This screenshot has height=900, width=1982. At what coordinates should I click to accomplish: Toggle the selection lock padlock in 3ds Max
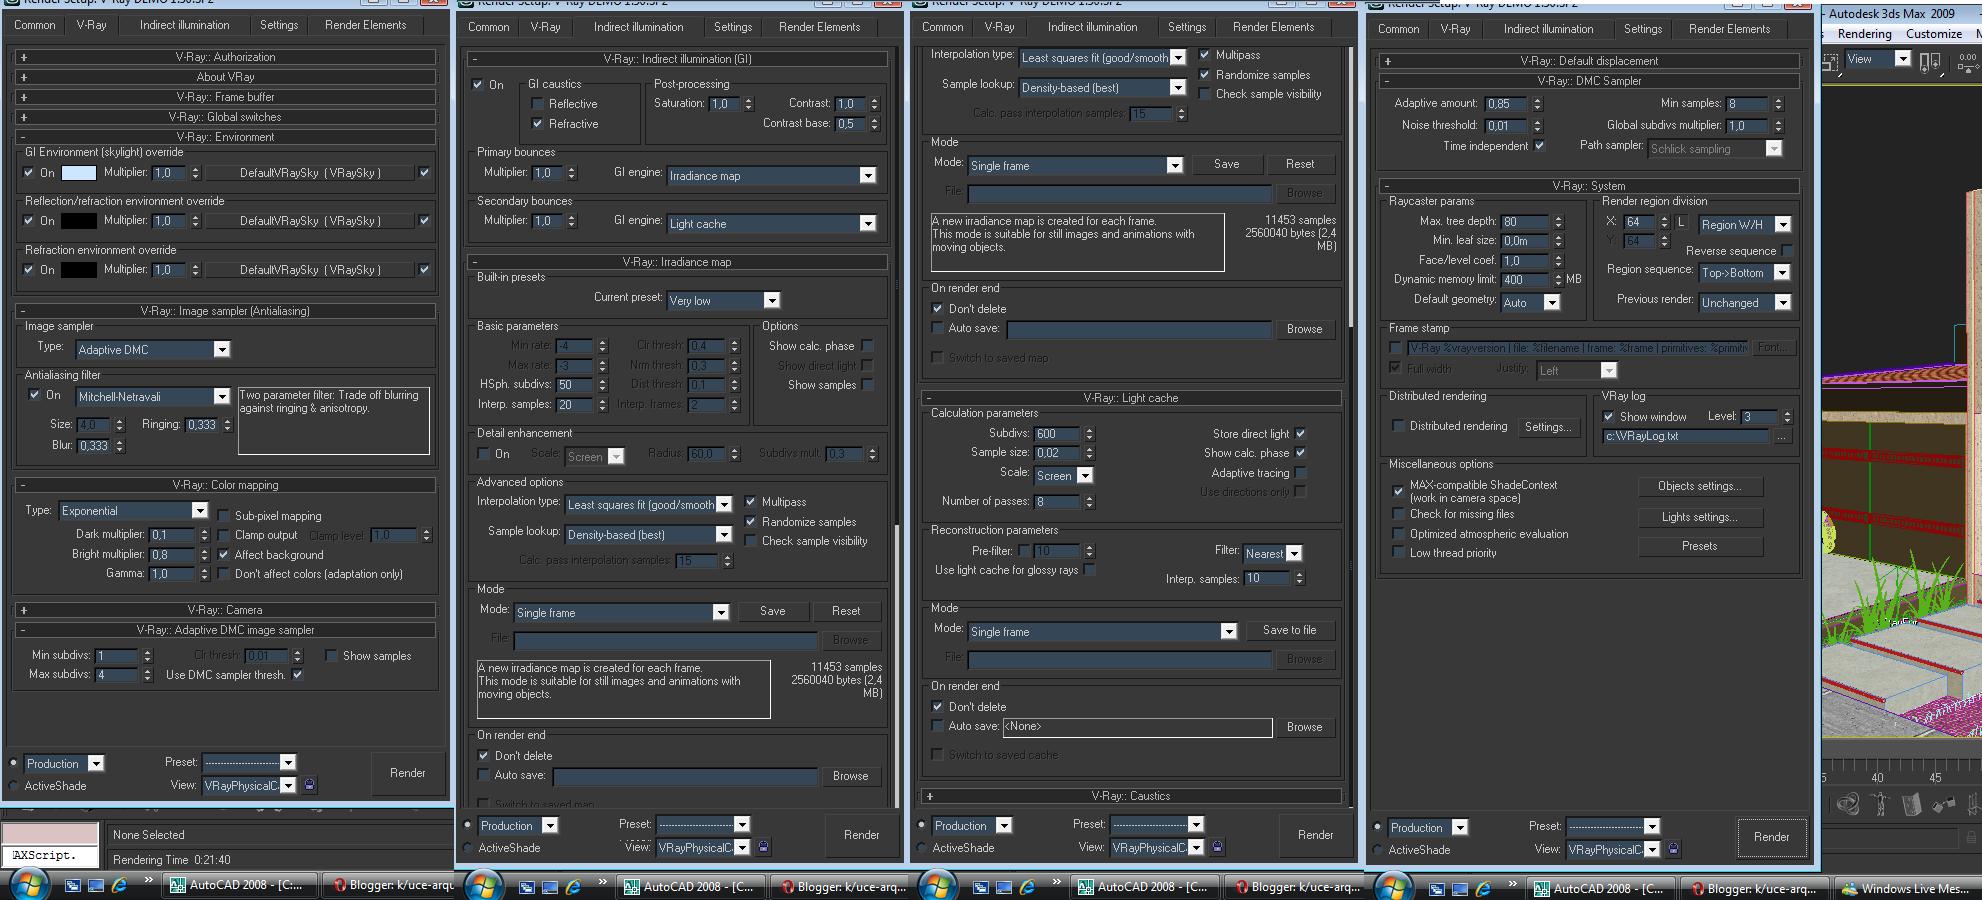click(1972, 837)
